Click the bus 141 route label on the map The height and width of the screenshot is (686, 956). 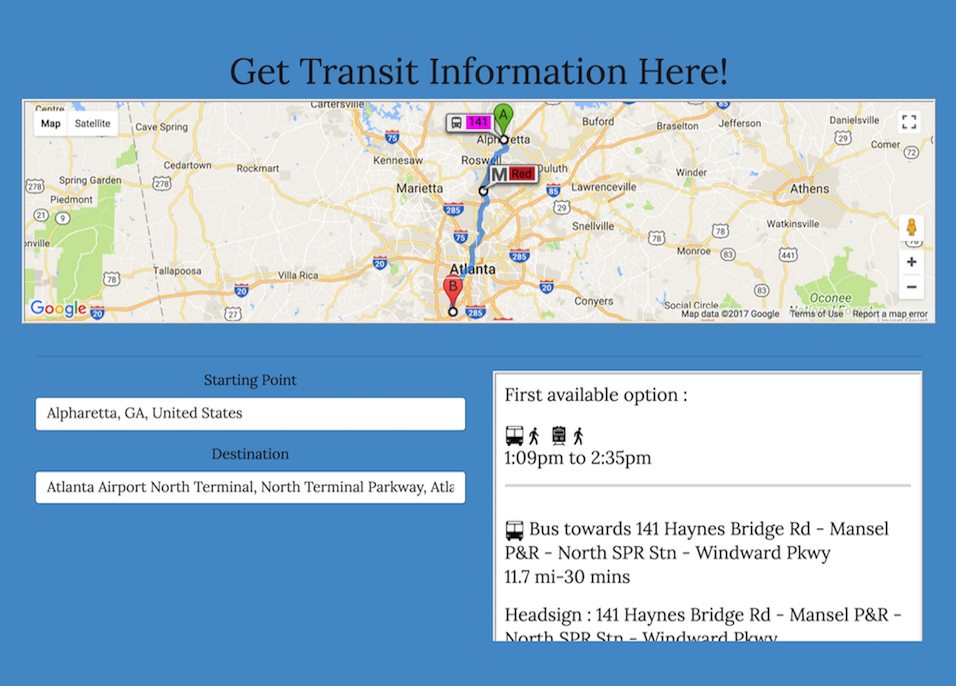(469, 122)
